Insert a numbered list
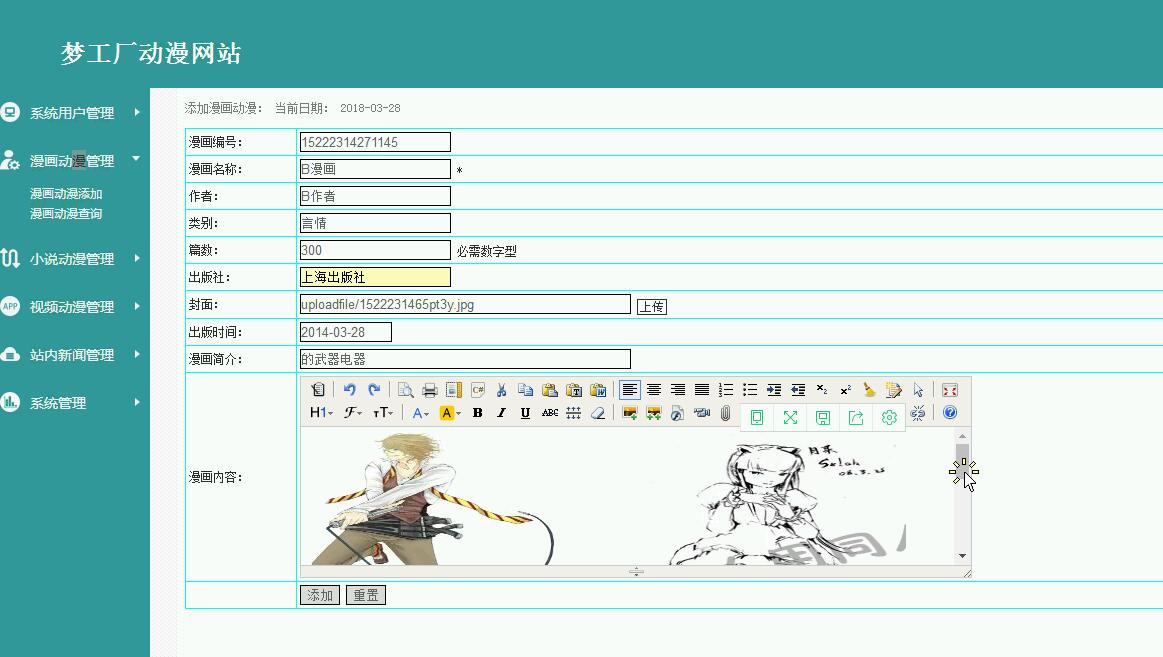This screenshot has height=657, width=1163. [726, 389]
